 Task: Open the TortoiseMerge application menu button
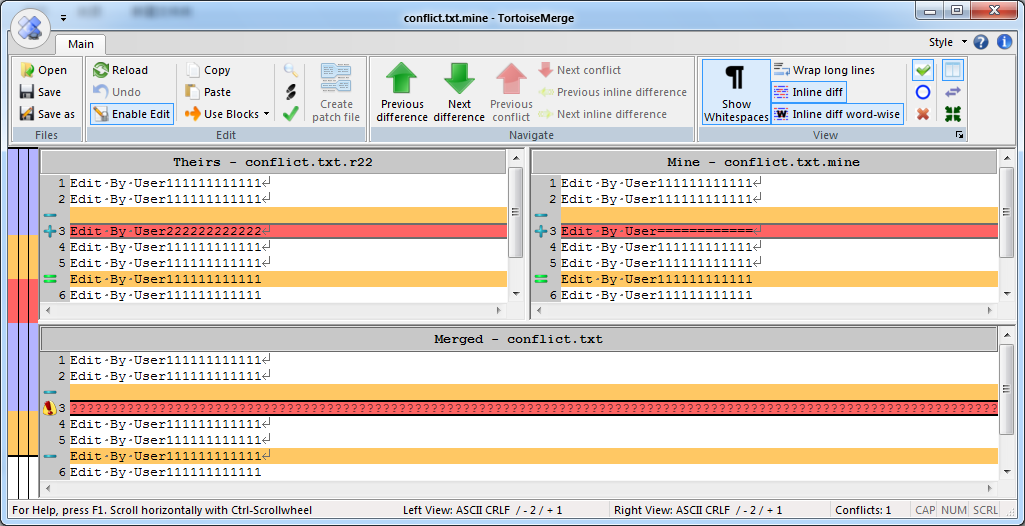click(x=30, y=28)
